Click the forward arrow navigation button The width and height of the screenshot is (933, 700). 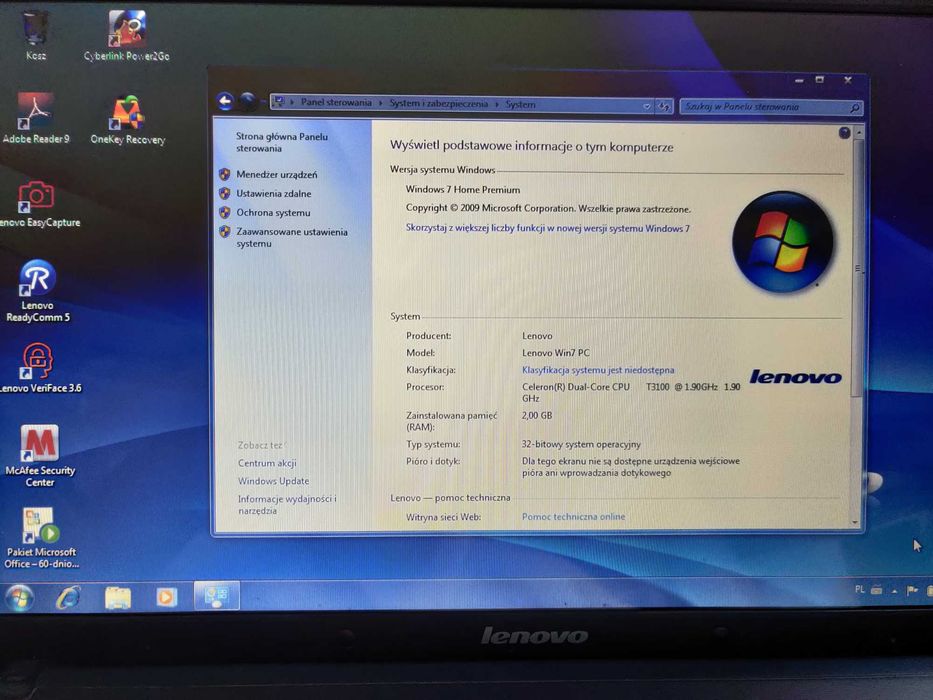coord(248,102)
